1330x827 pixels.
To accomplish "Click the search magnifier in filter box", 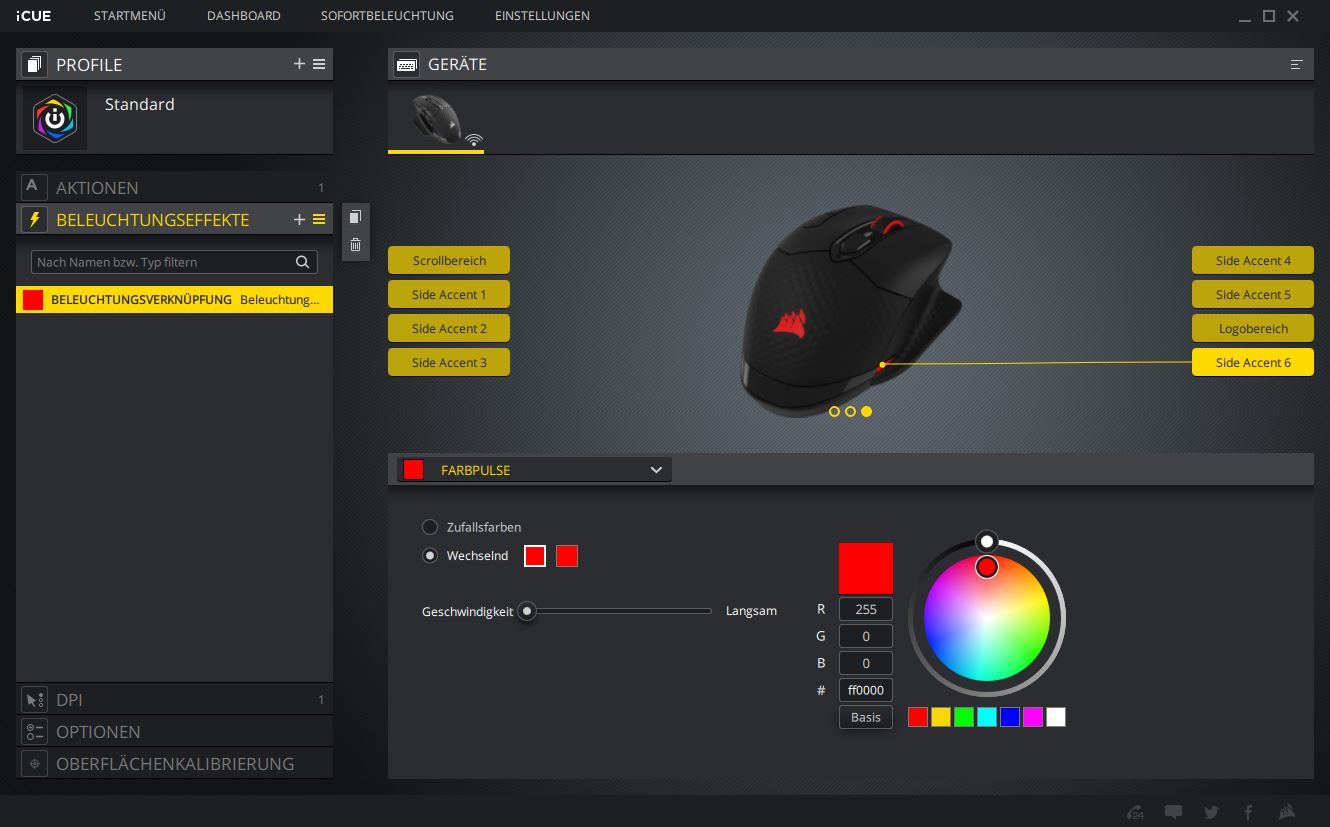I will click(x=302, y=262).
